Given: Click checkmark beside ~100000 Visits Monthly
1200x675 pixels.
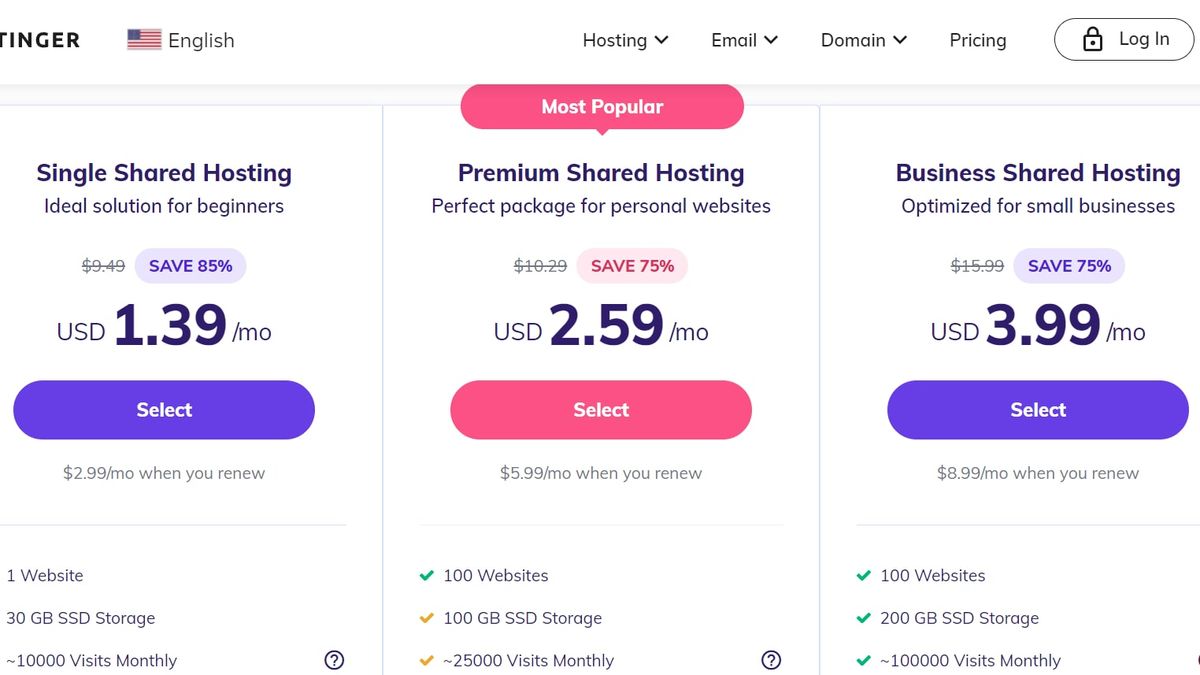Looking at the screenshot, I should [862, 660].
